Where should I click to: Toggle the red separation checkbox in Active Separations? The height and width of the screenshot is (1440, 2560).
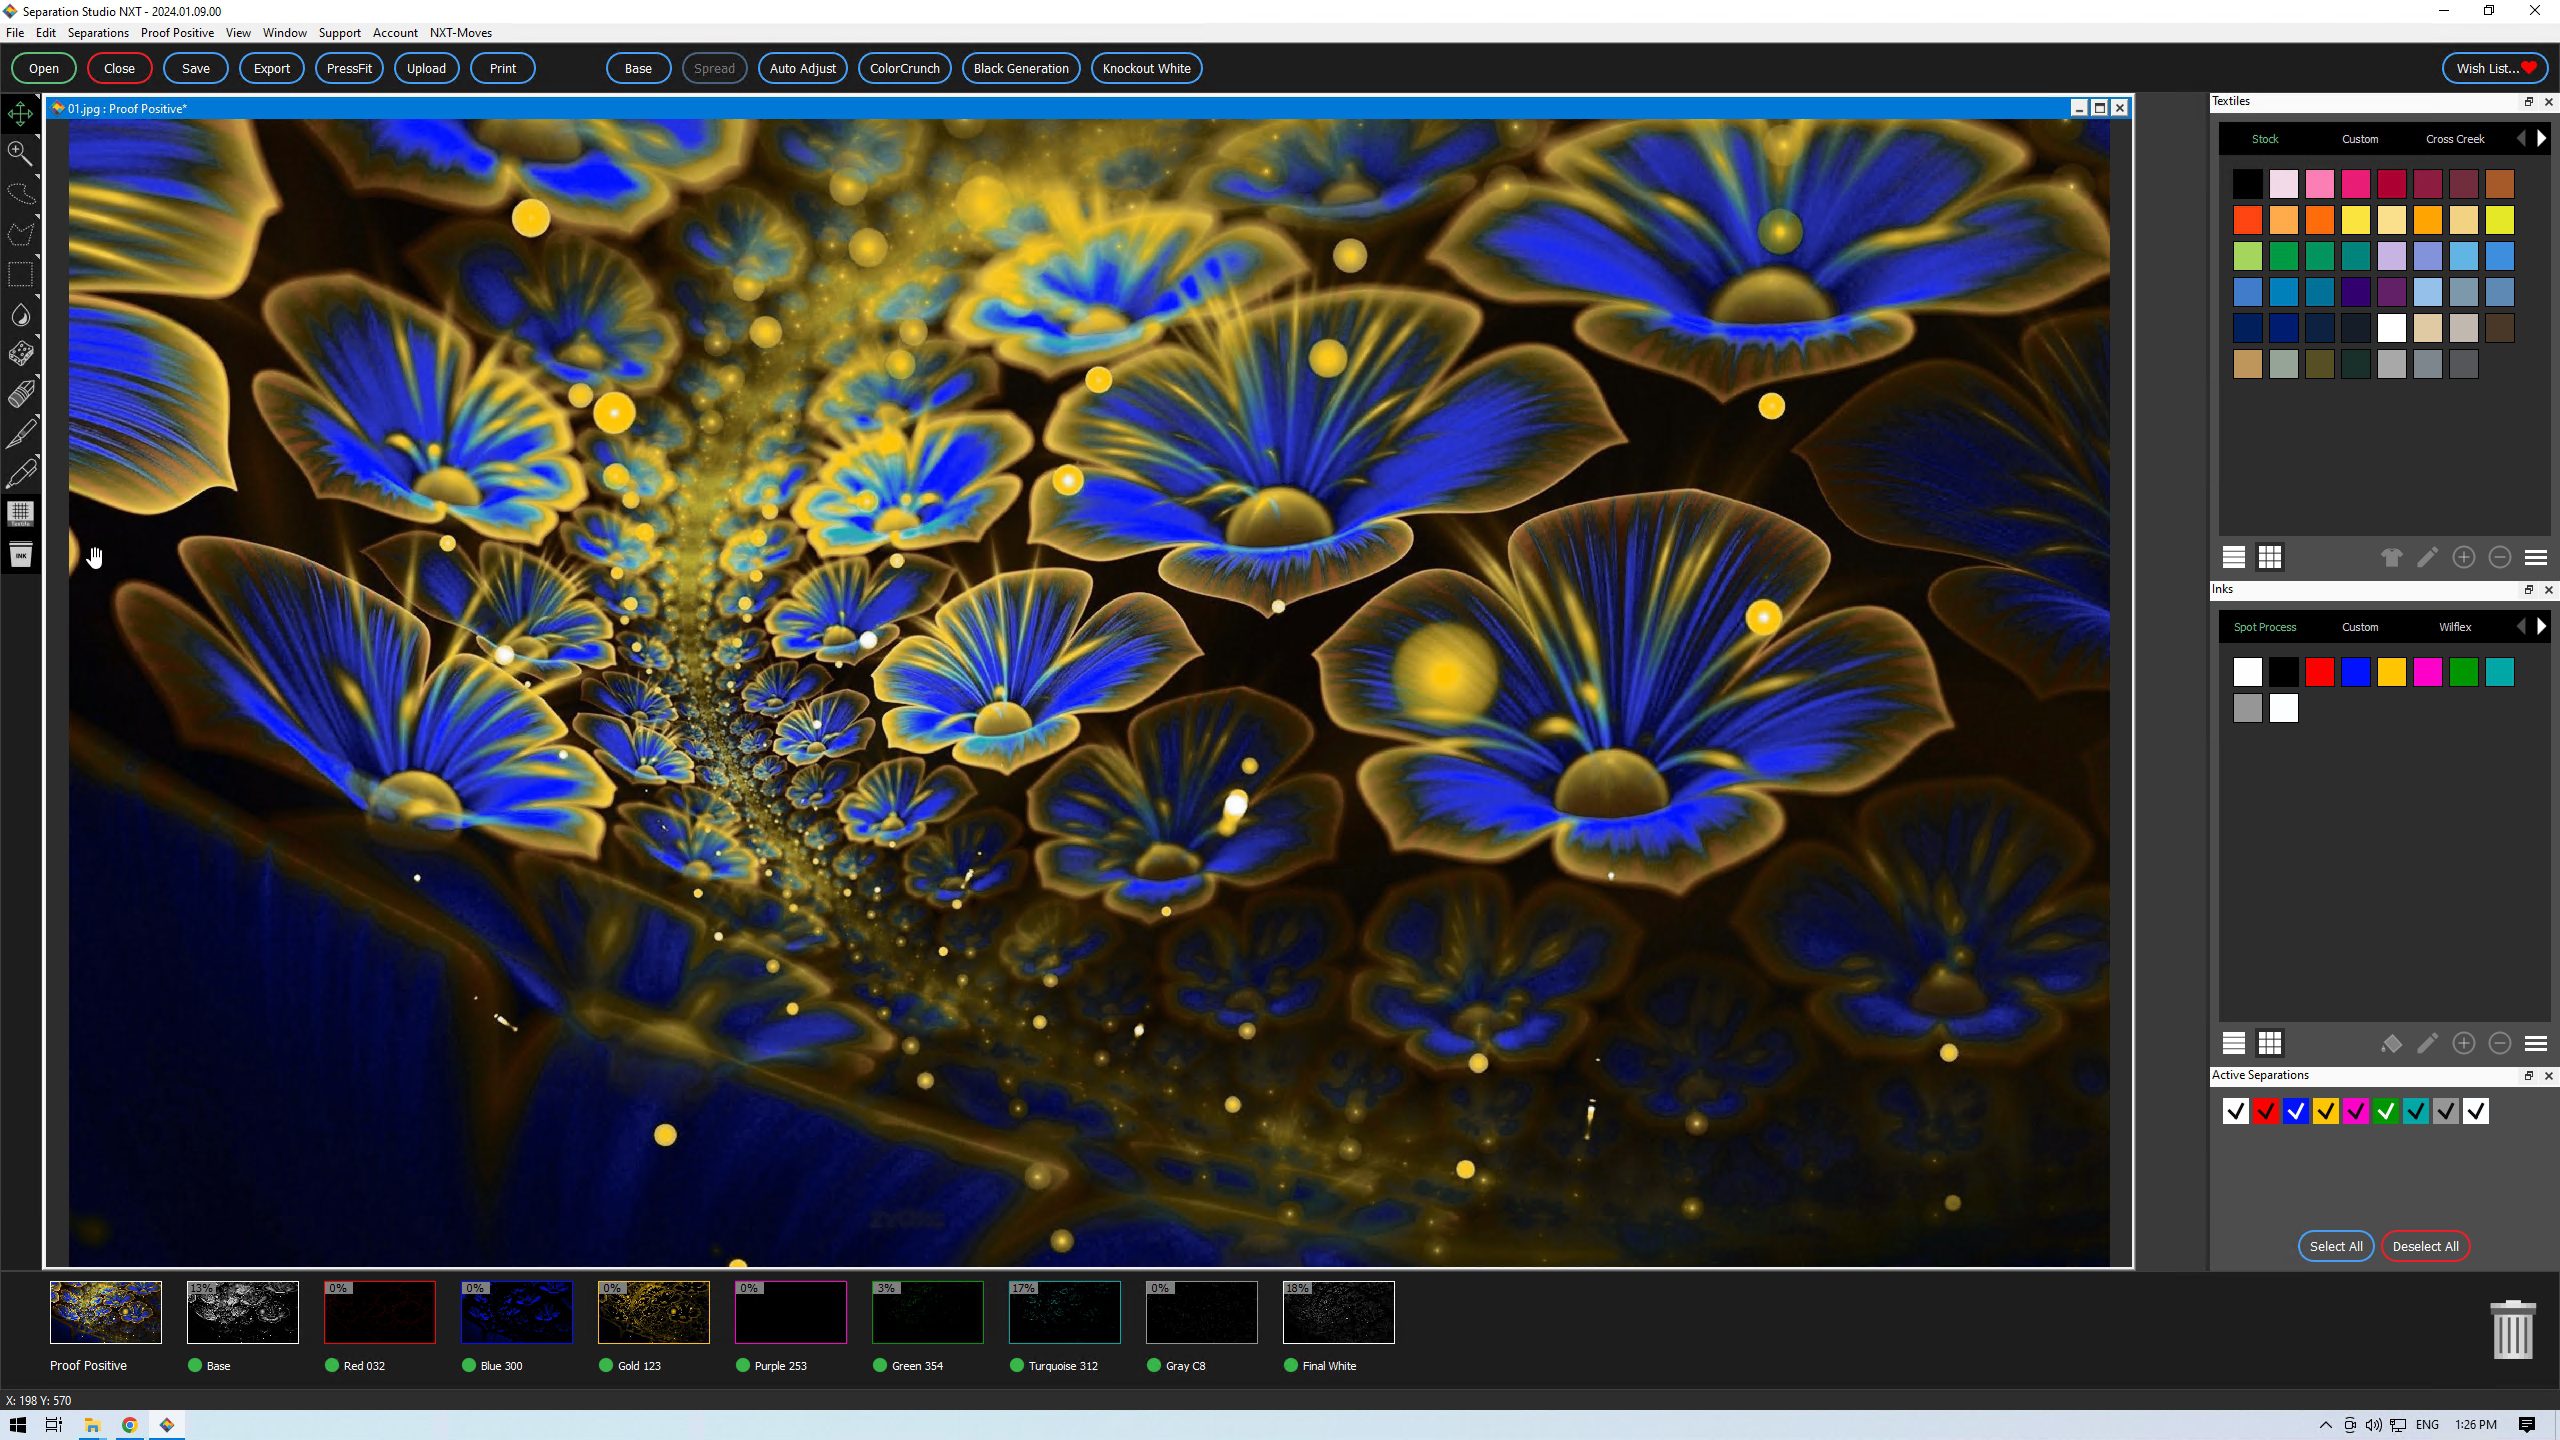[x=2265, y=1111]
